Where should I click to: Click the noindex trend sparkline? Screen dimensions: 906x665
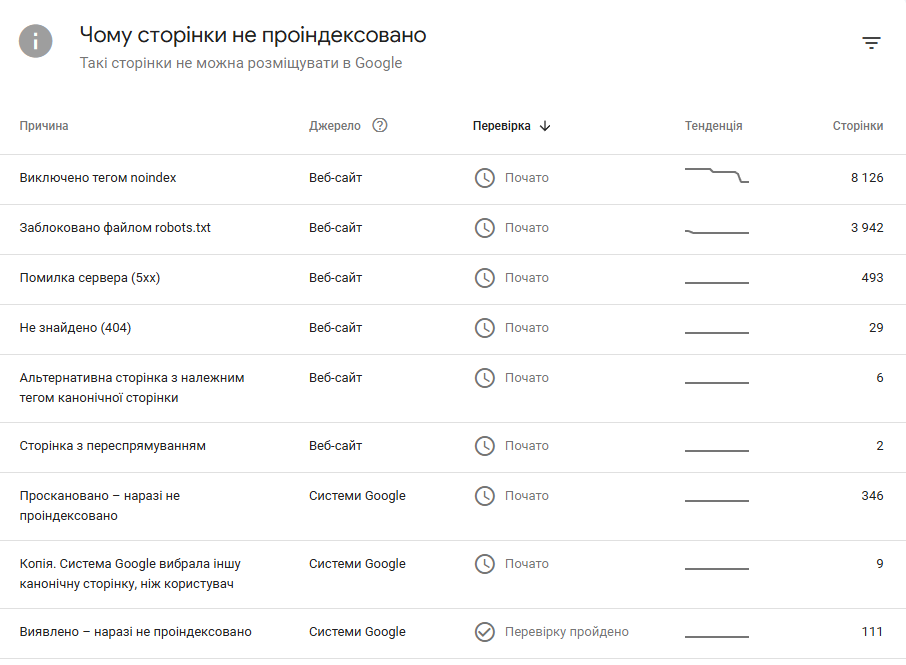click(716, 176)
